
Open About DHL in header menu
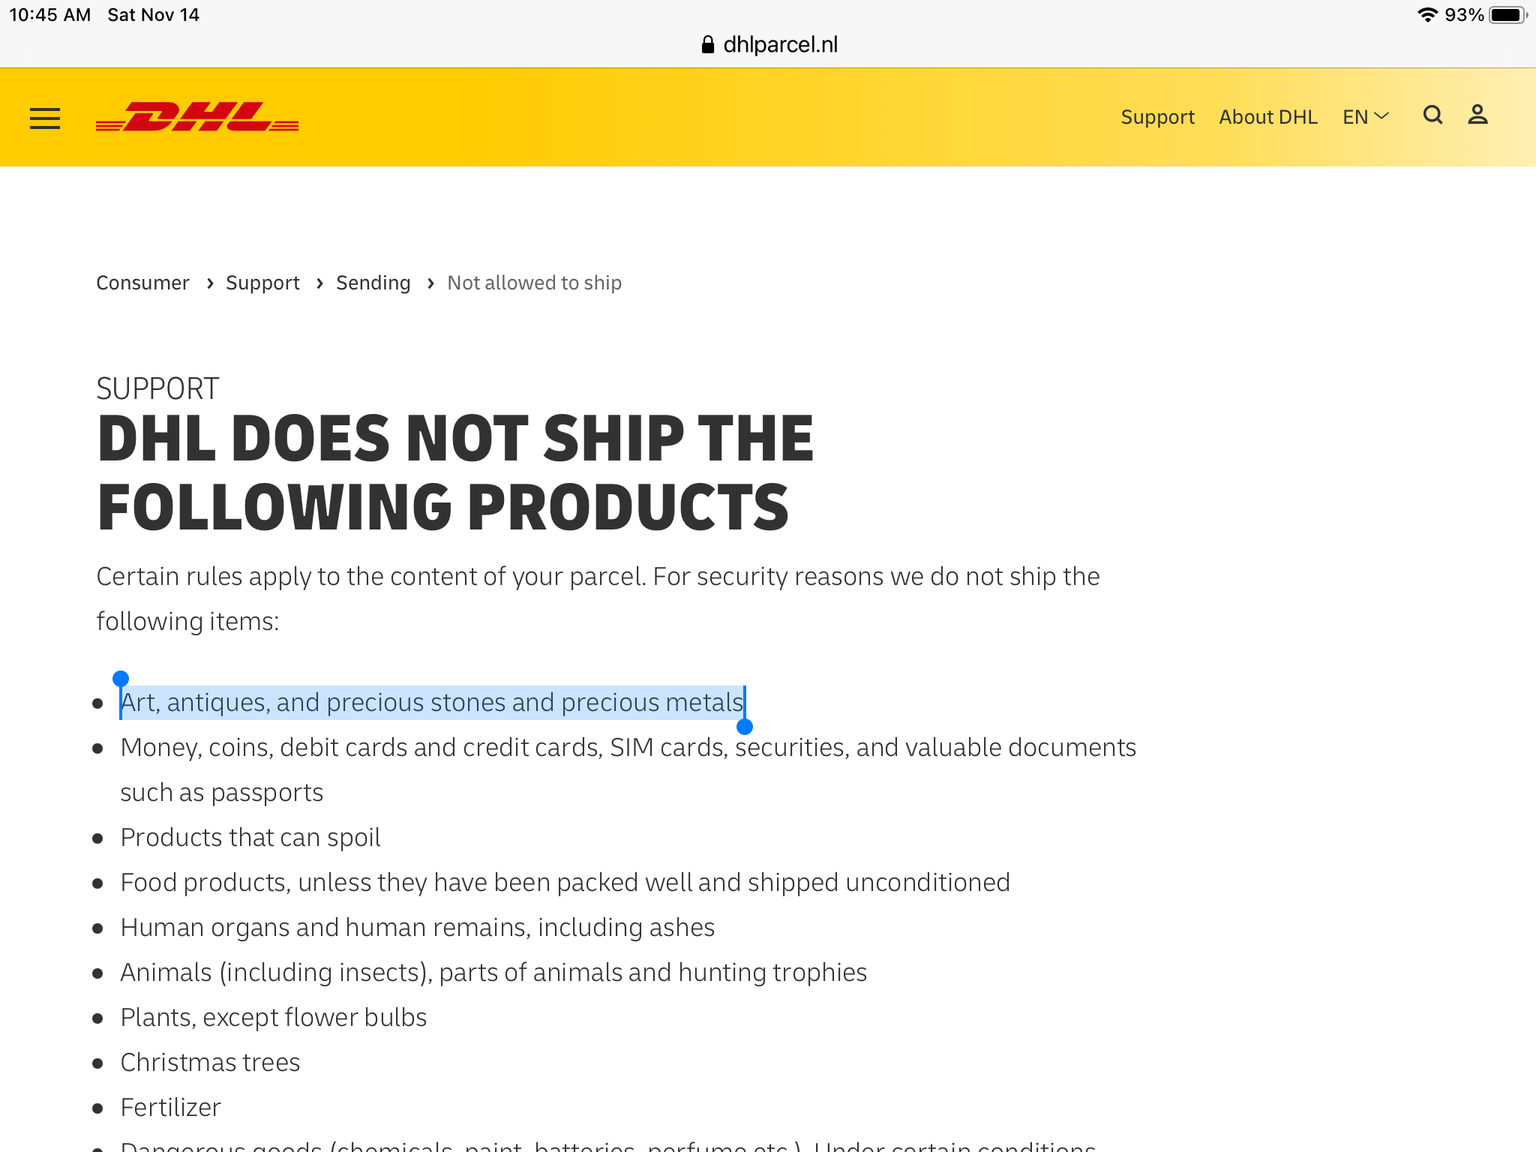click(x=1268, y=117)
